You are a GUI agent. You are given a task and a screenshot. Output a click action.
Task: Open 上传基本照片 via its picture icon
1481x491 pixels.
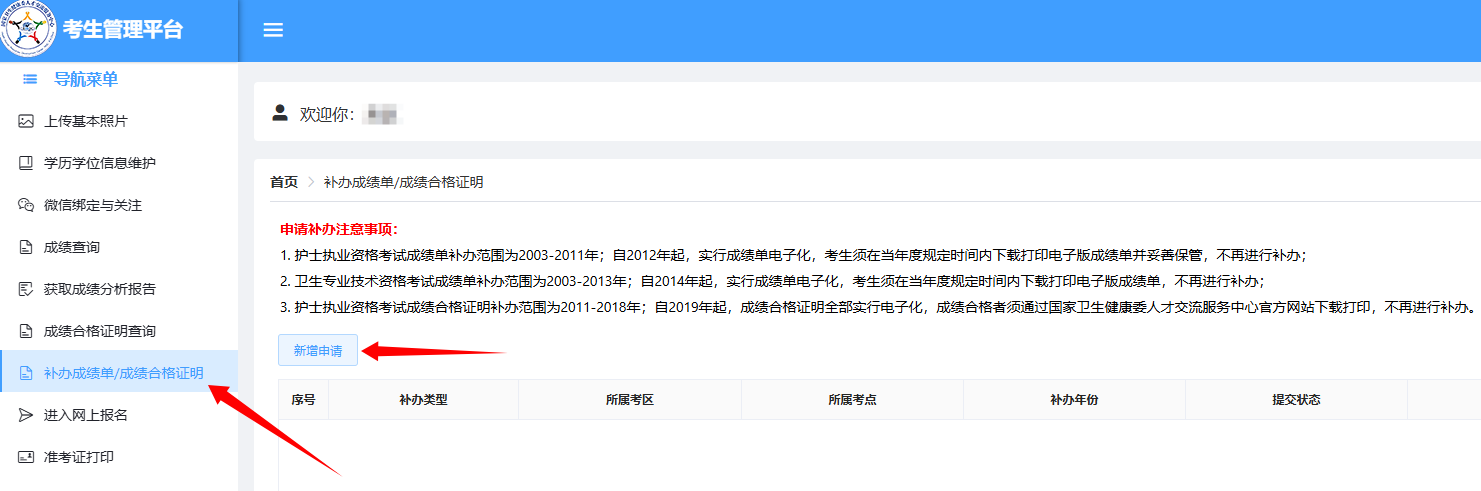(x=26, y=121)
